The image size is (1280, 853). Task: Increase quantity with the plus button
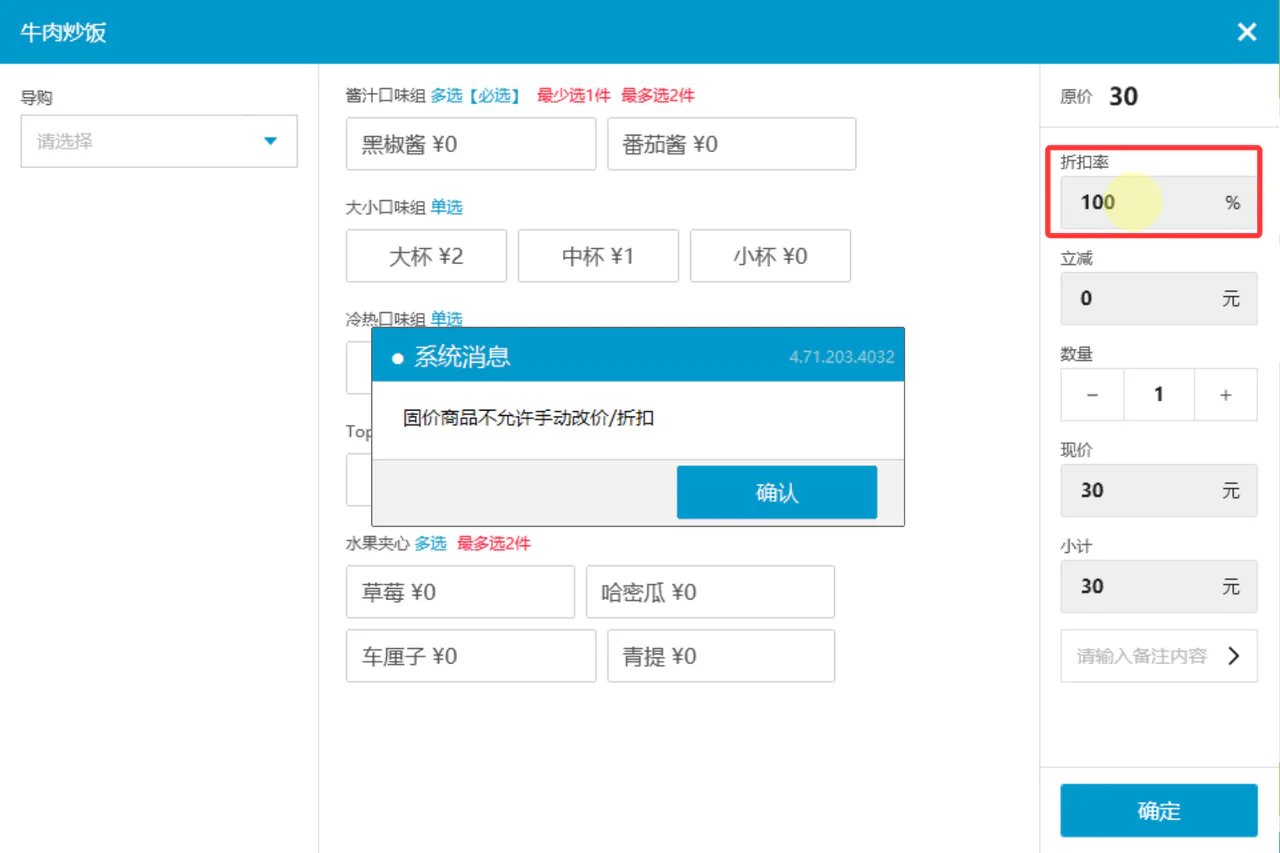pos(1226,395)
